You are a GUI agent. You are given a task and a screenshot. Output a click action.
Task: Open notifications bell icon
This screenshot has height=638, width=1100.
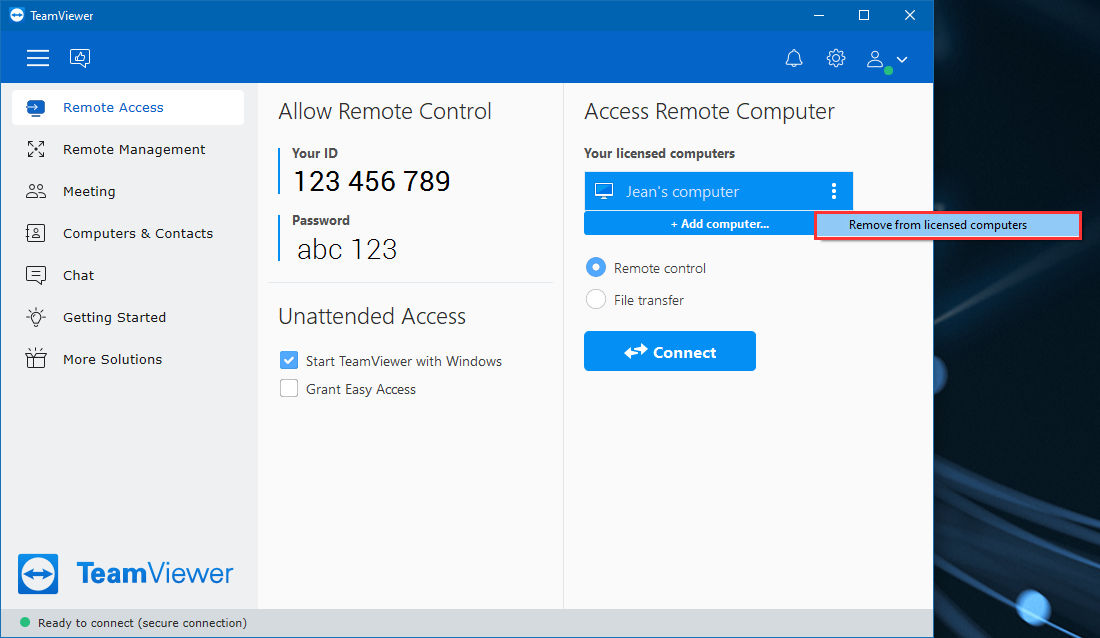793,58
